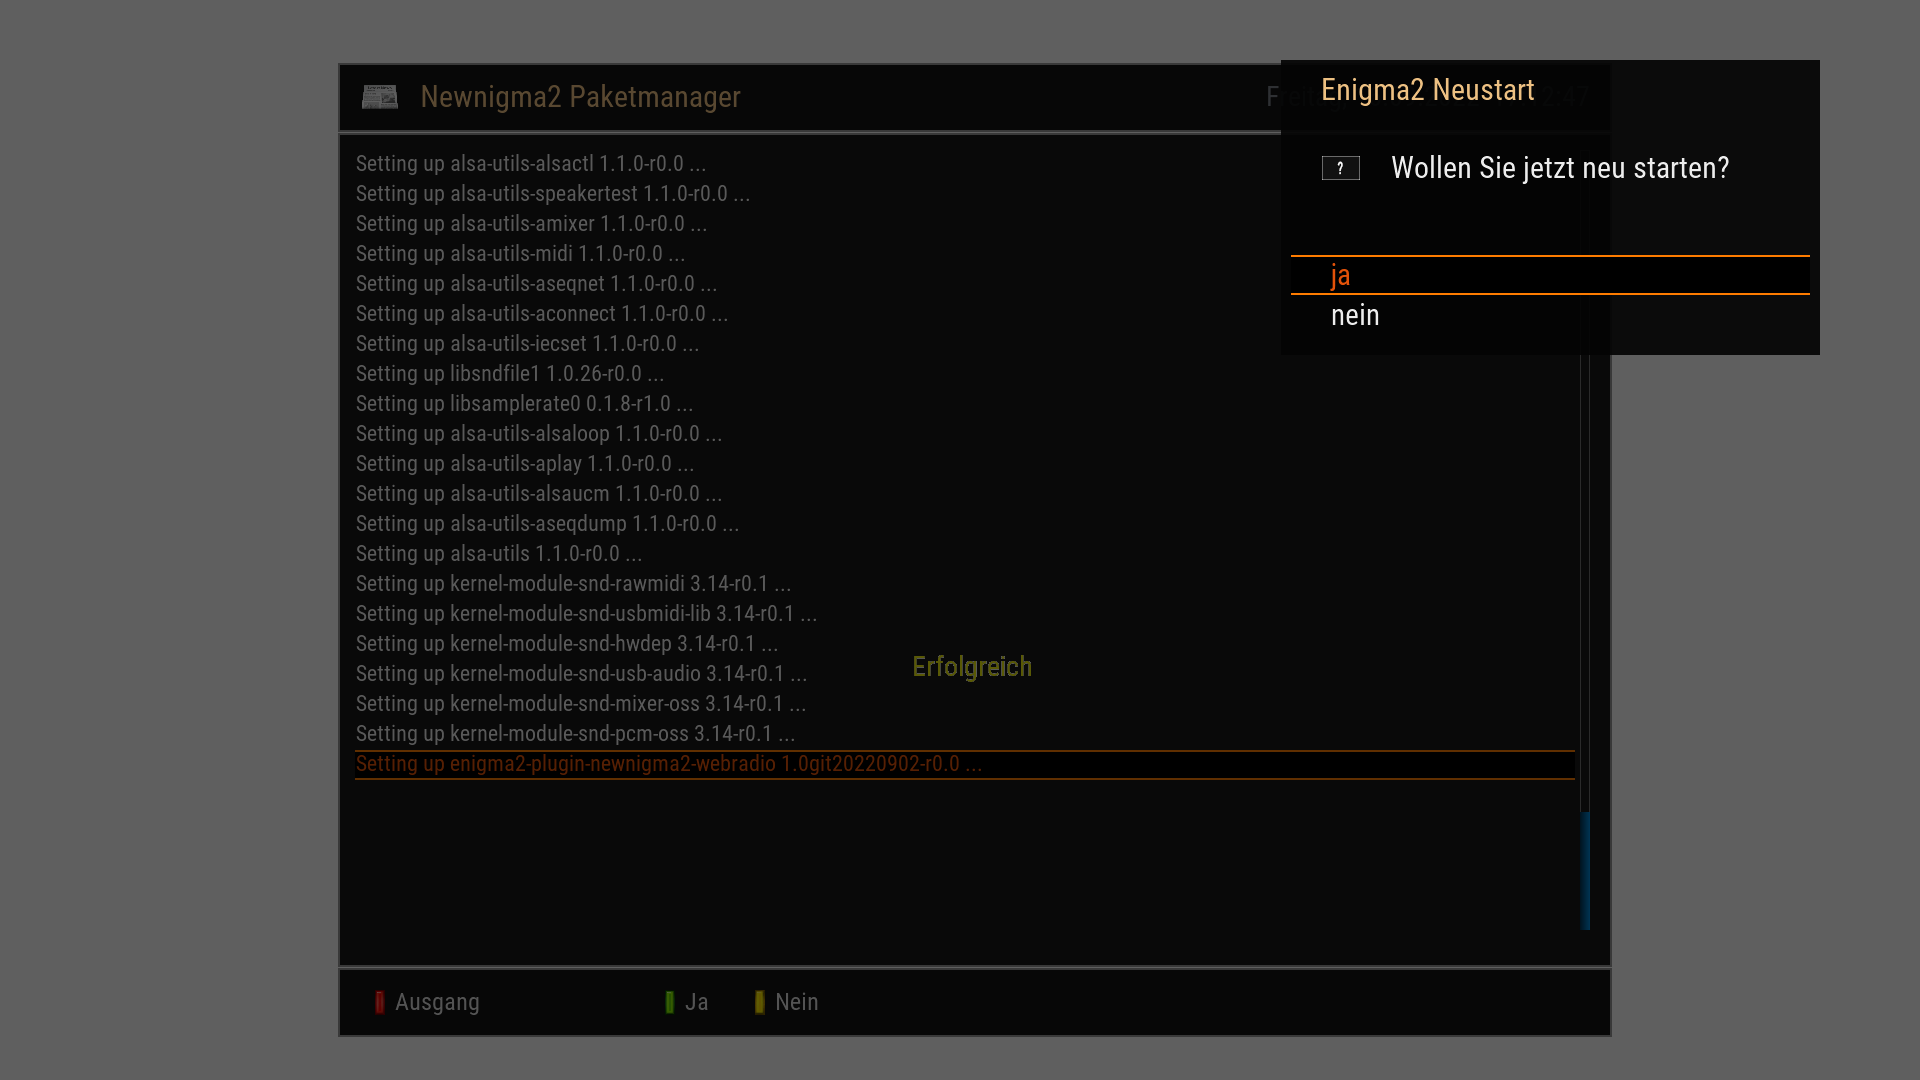Click the Ausgang button label
The image size is (1920, 1080).
tap(437, 1002)
